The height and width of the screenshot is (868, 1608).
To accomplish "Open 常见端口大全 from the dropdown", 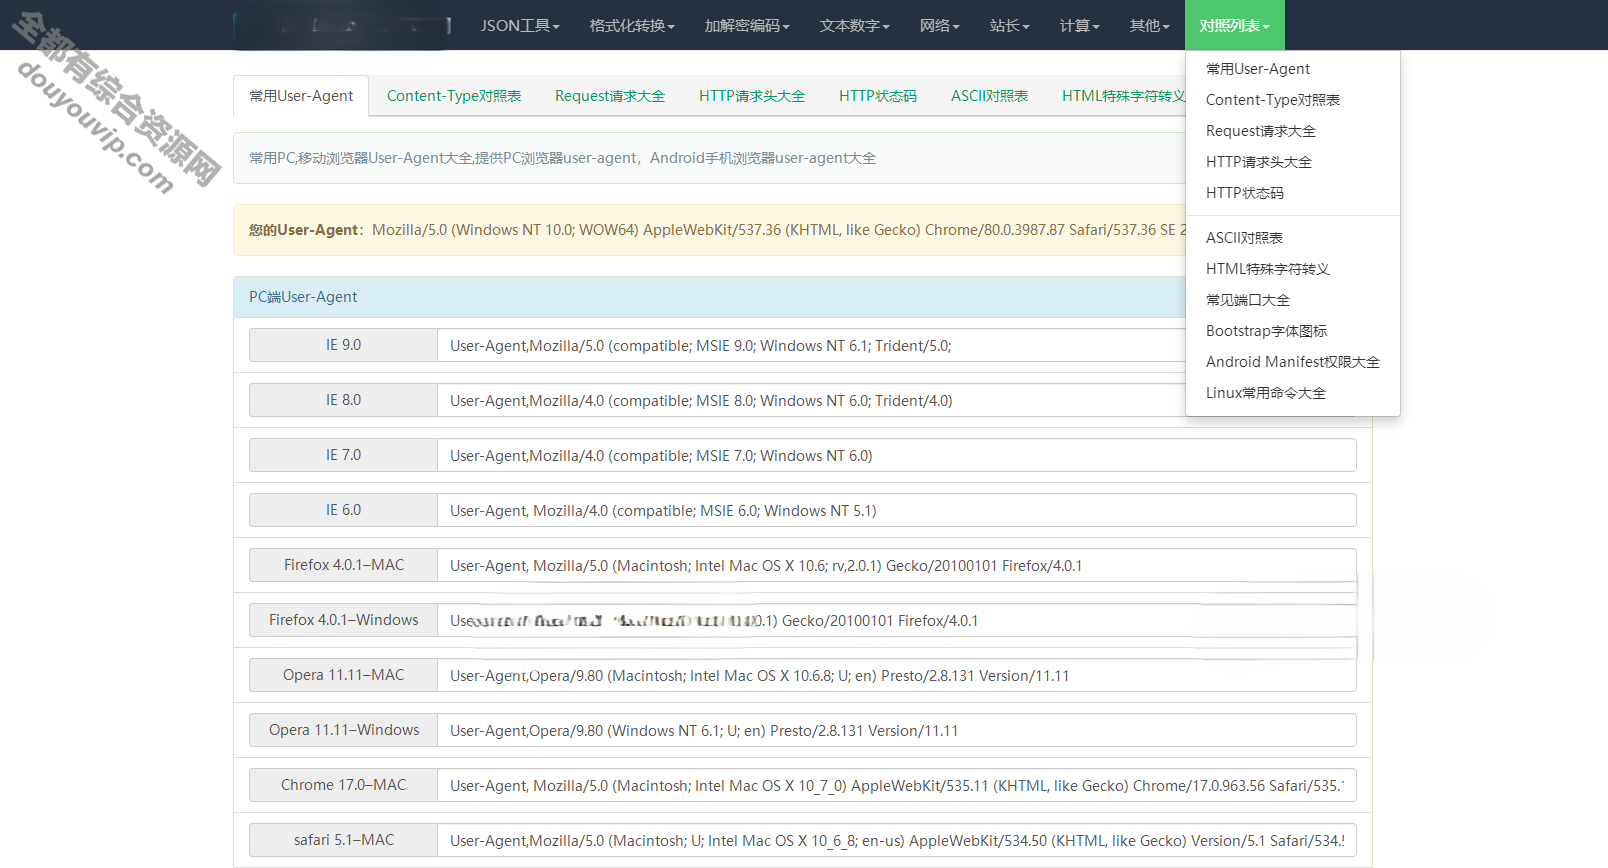I will [x=1292, y=300].
